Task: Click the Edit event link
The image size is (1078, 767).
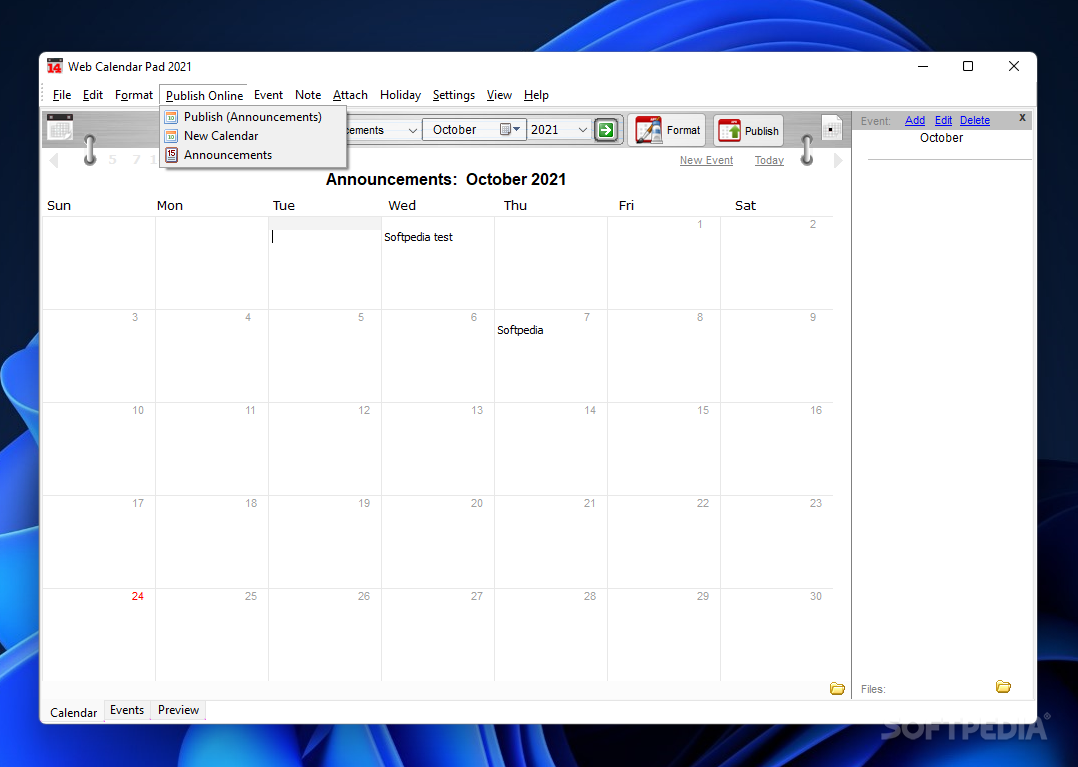Action: 943,120
